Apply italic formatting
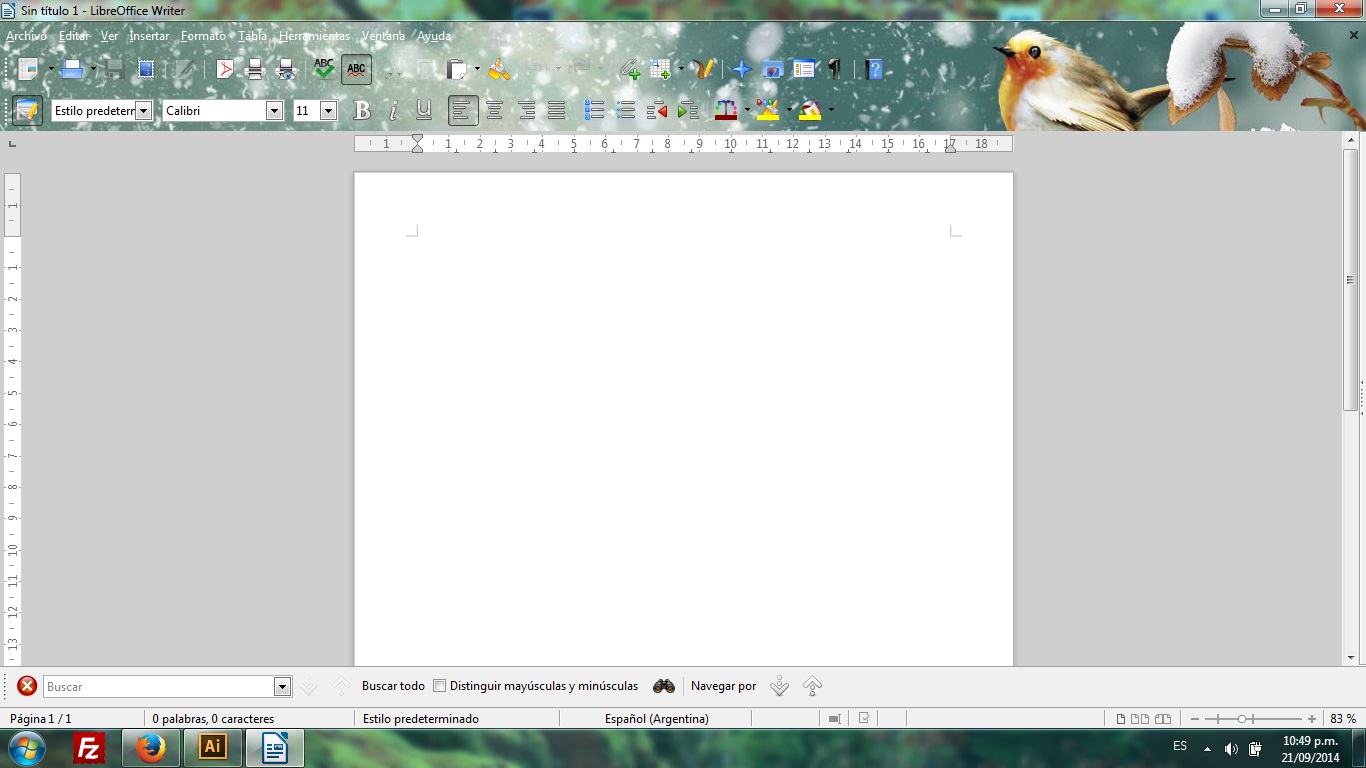The width and height of the screenshot is (1366, 768). point(393,110)
